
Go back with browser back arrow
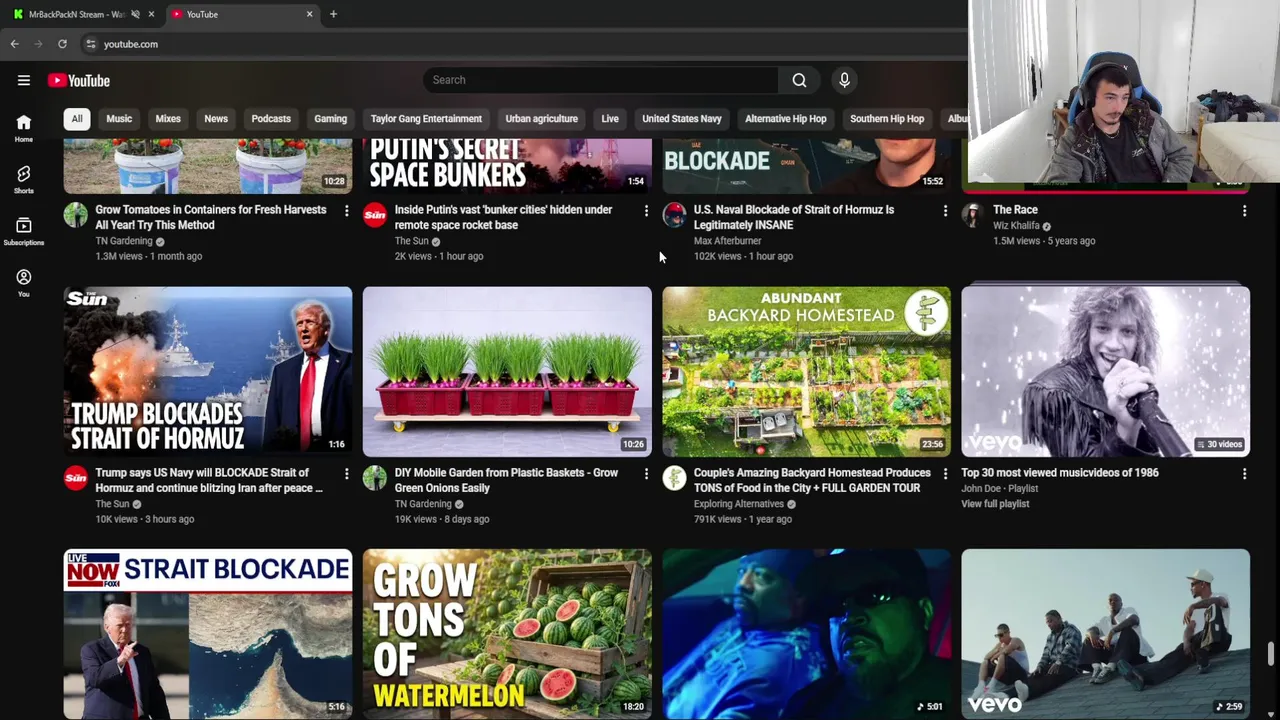click(14, 44)
